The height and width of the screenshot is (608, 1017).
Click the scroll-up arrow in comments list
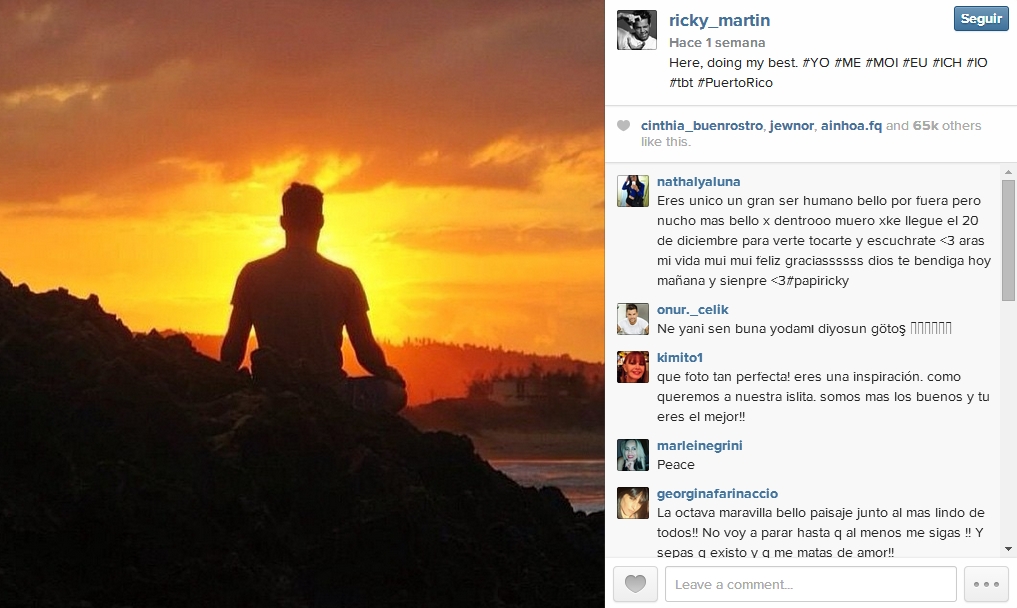1008,172
